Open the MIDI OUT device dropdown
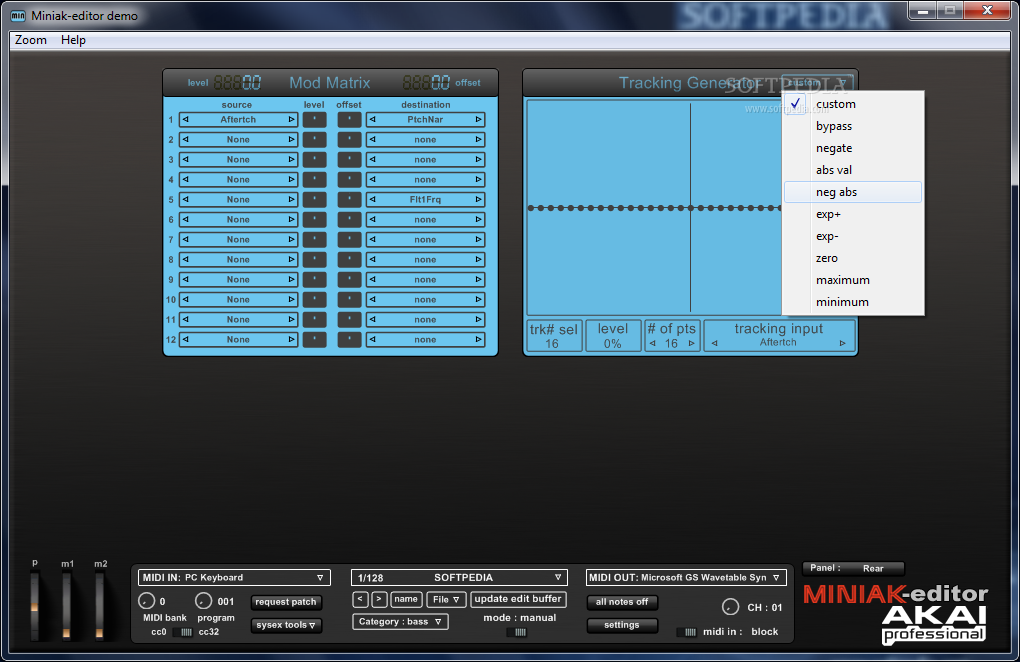 tap(686, 577)
